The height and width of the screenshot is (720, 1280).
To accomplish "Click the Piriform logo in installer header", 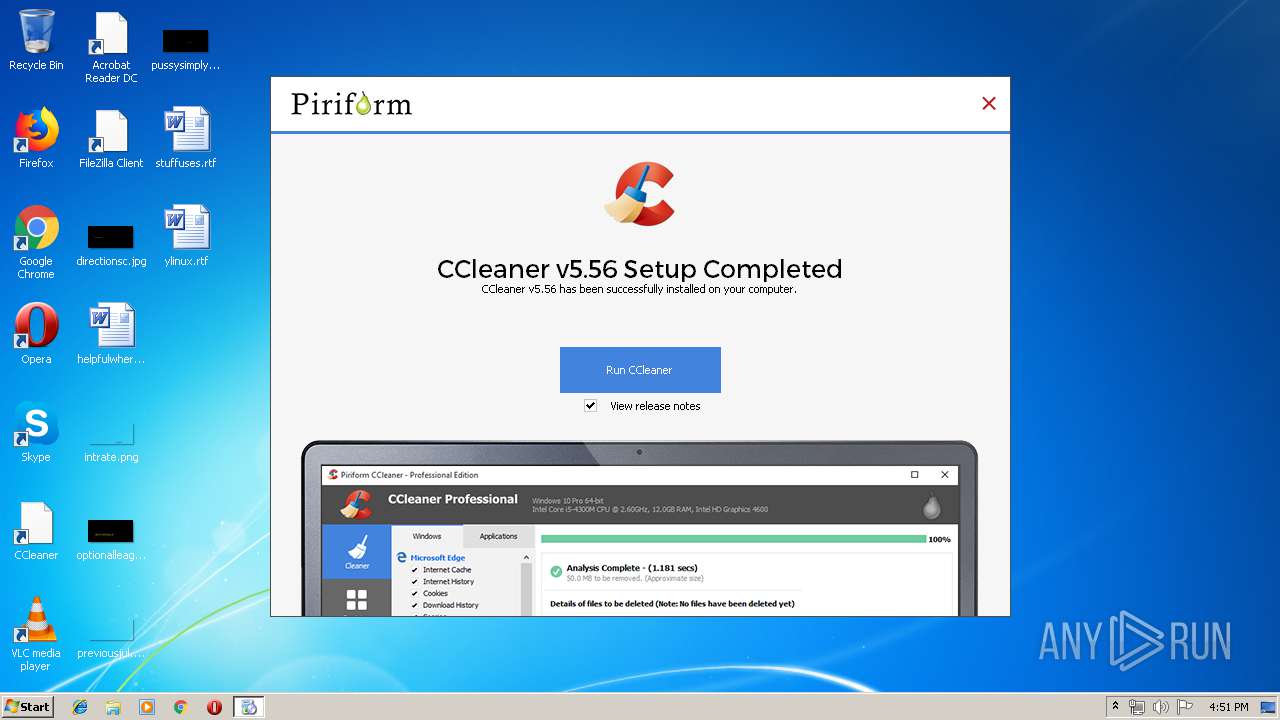I will (351, 104).
